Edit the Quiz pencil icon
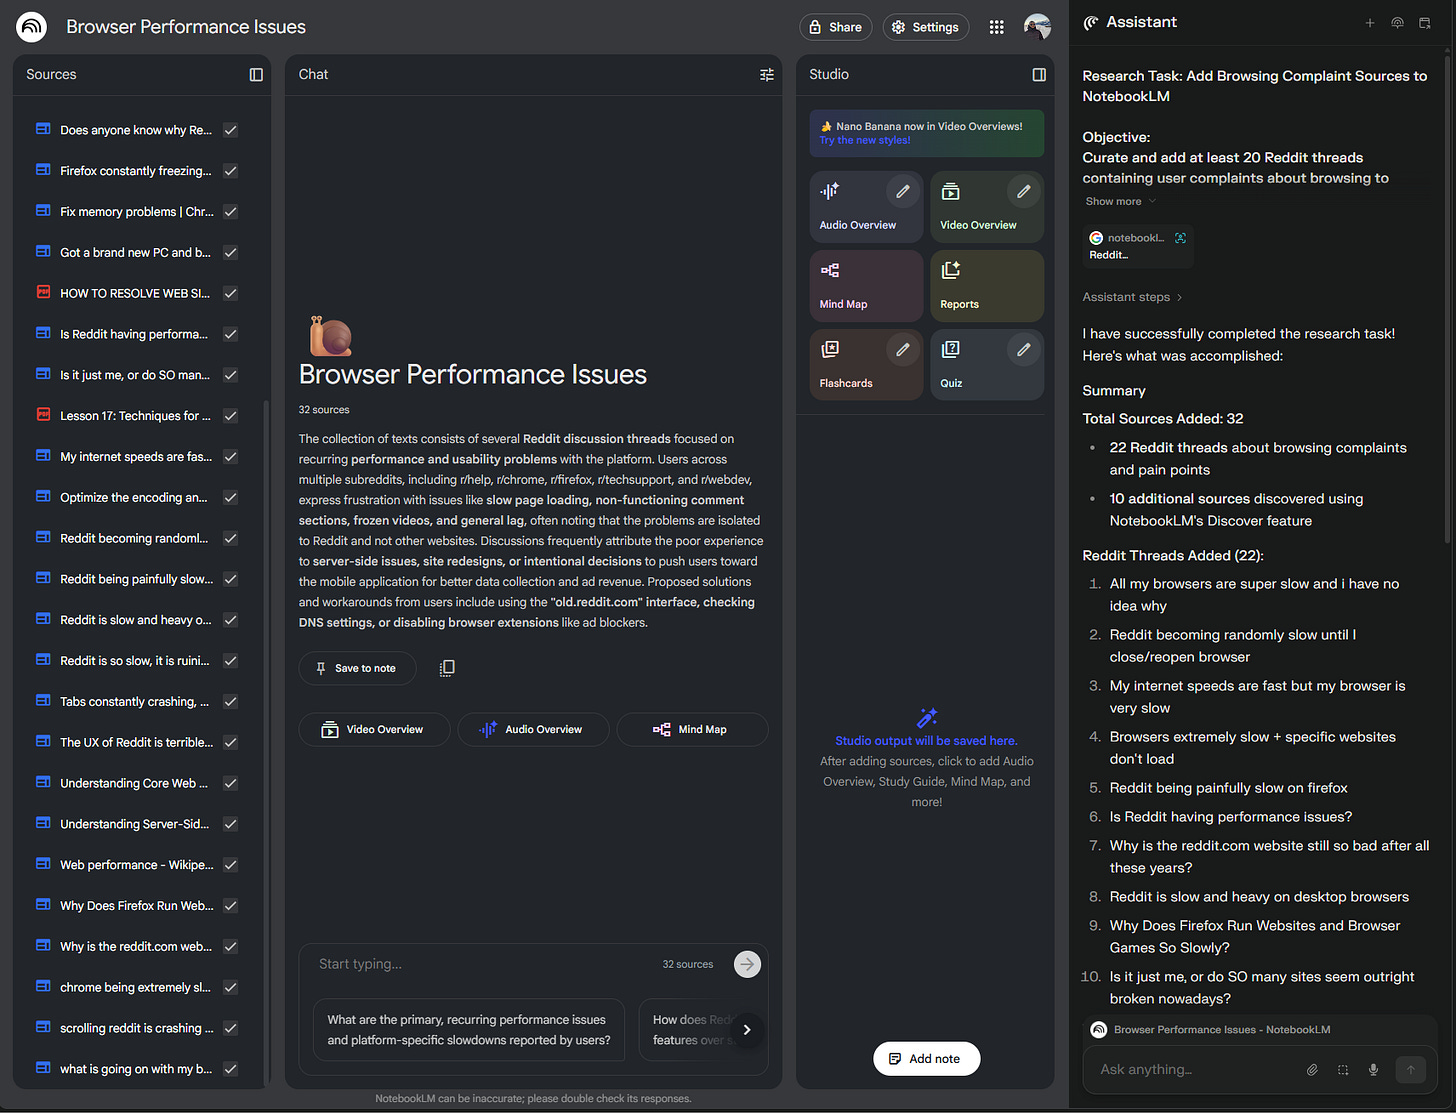This screenshot has width=1456, height=1113. [1024, 349]
